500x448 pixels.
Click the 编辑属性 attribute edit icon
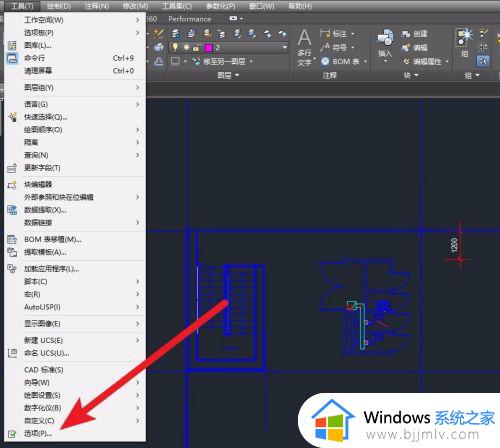(406, 62)
